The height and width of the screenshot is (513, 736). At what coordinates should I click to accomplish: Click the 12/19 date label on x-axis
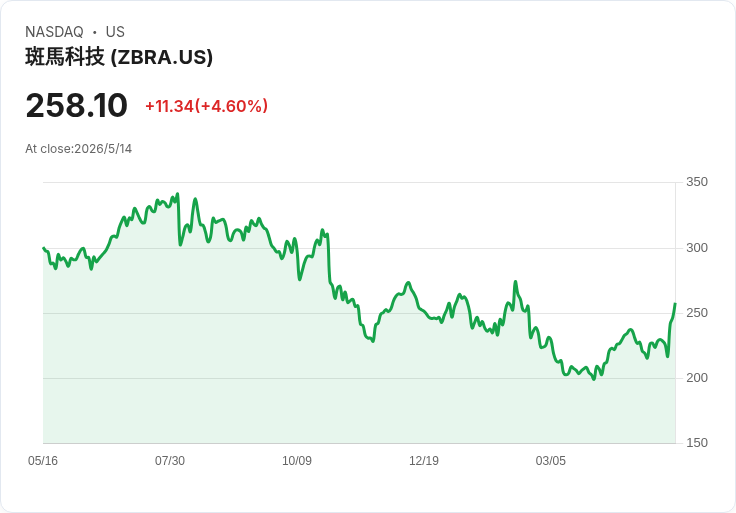pyautogui.click(x=424, y=460)
